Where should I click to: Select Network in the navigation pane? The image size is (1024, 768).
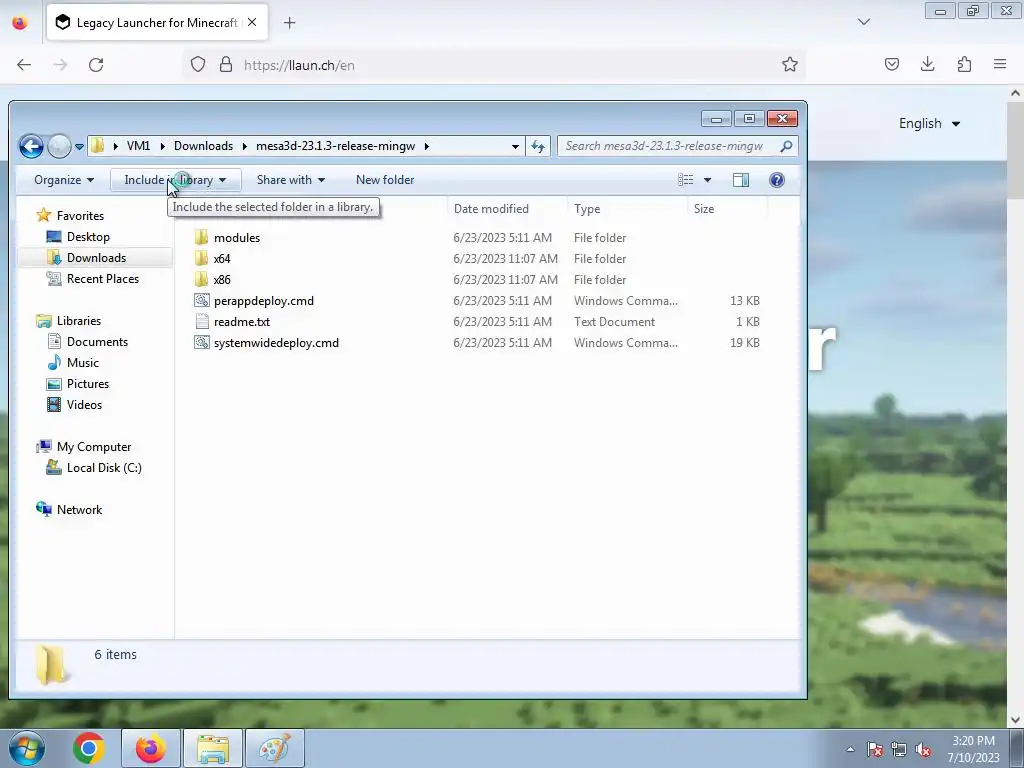79,510
